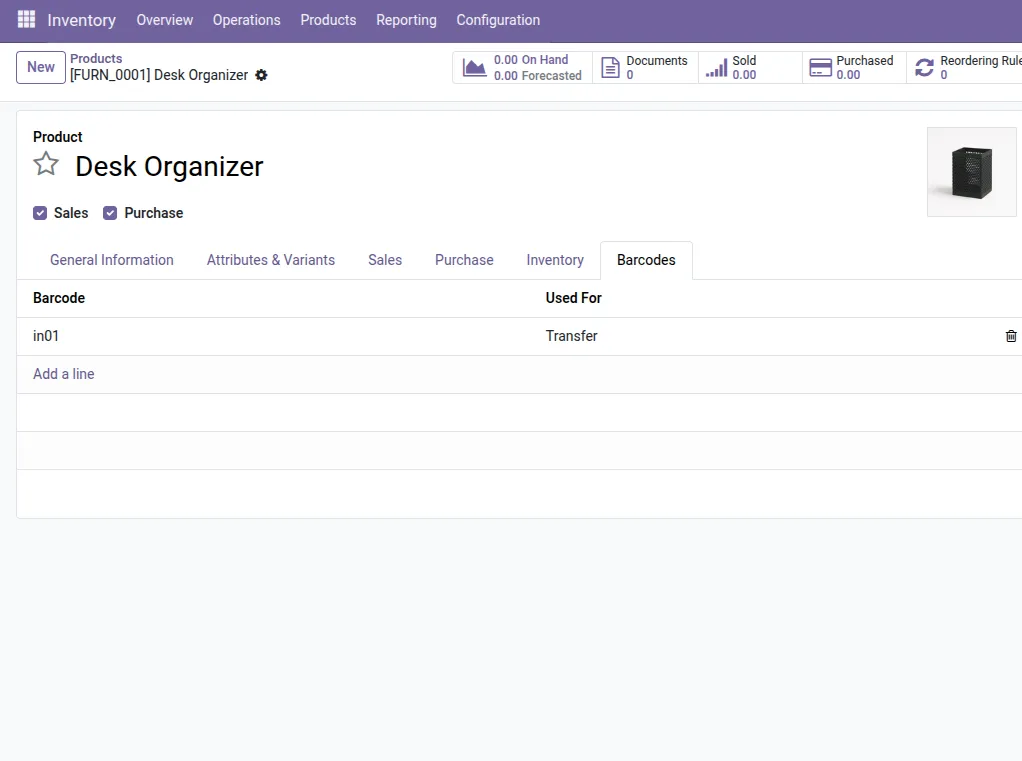The image size is (1022, 761).
Task: Open the apps grid menu icon
Action: coord(26,20)
